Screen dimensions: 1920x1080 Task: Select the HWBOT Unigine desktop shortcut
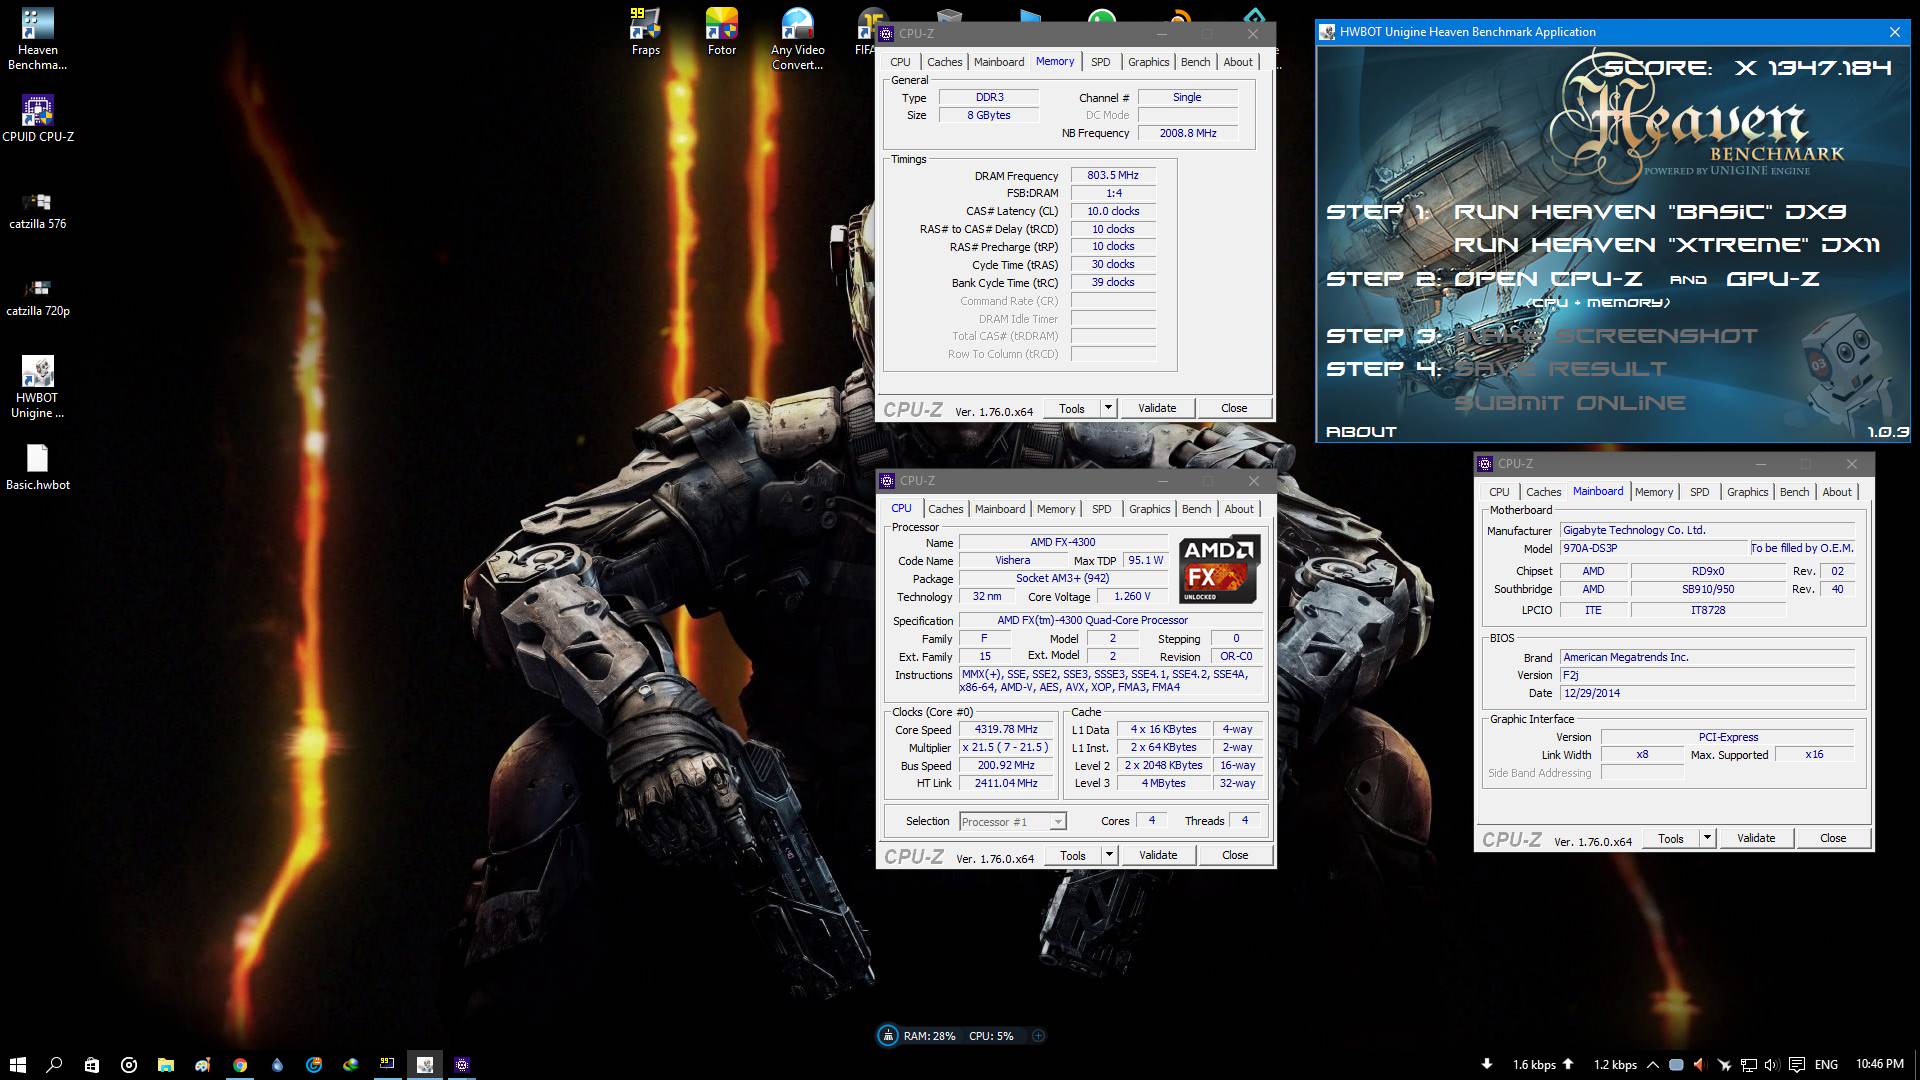pyautogui.click(x=38, y=387)
